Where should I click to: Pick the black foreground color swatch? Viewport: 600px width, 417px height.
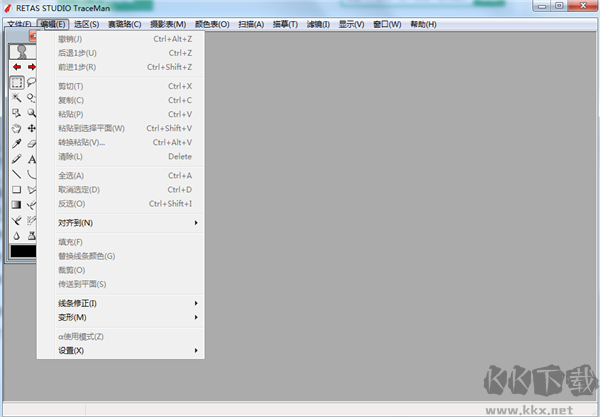pyautogui.click(x=23, y=251)
